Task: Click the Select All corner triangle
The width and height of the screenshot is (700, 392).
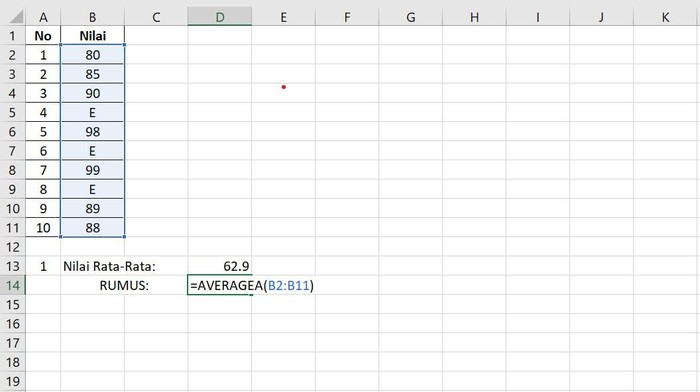Action: 15,17
